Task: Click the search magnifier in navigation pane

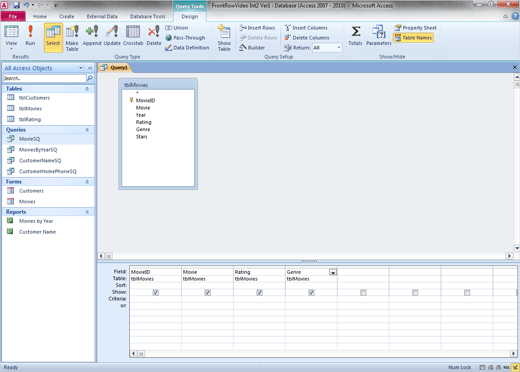Action: (90, 78)
